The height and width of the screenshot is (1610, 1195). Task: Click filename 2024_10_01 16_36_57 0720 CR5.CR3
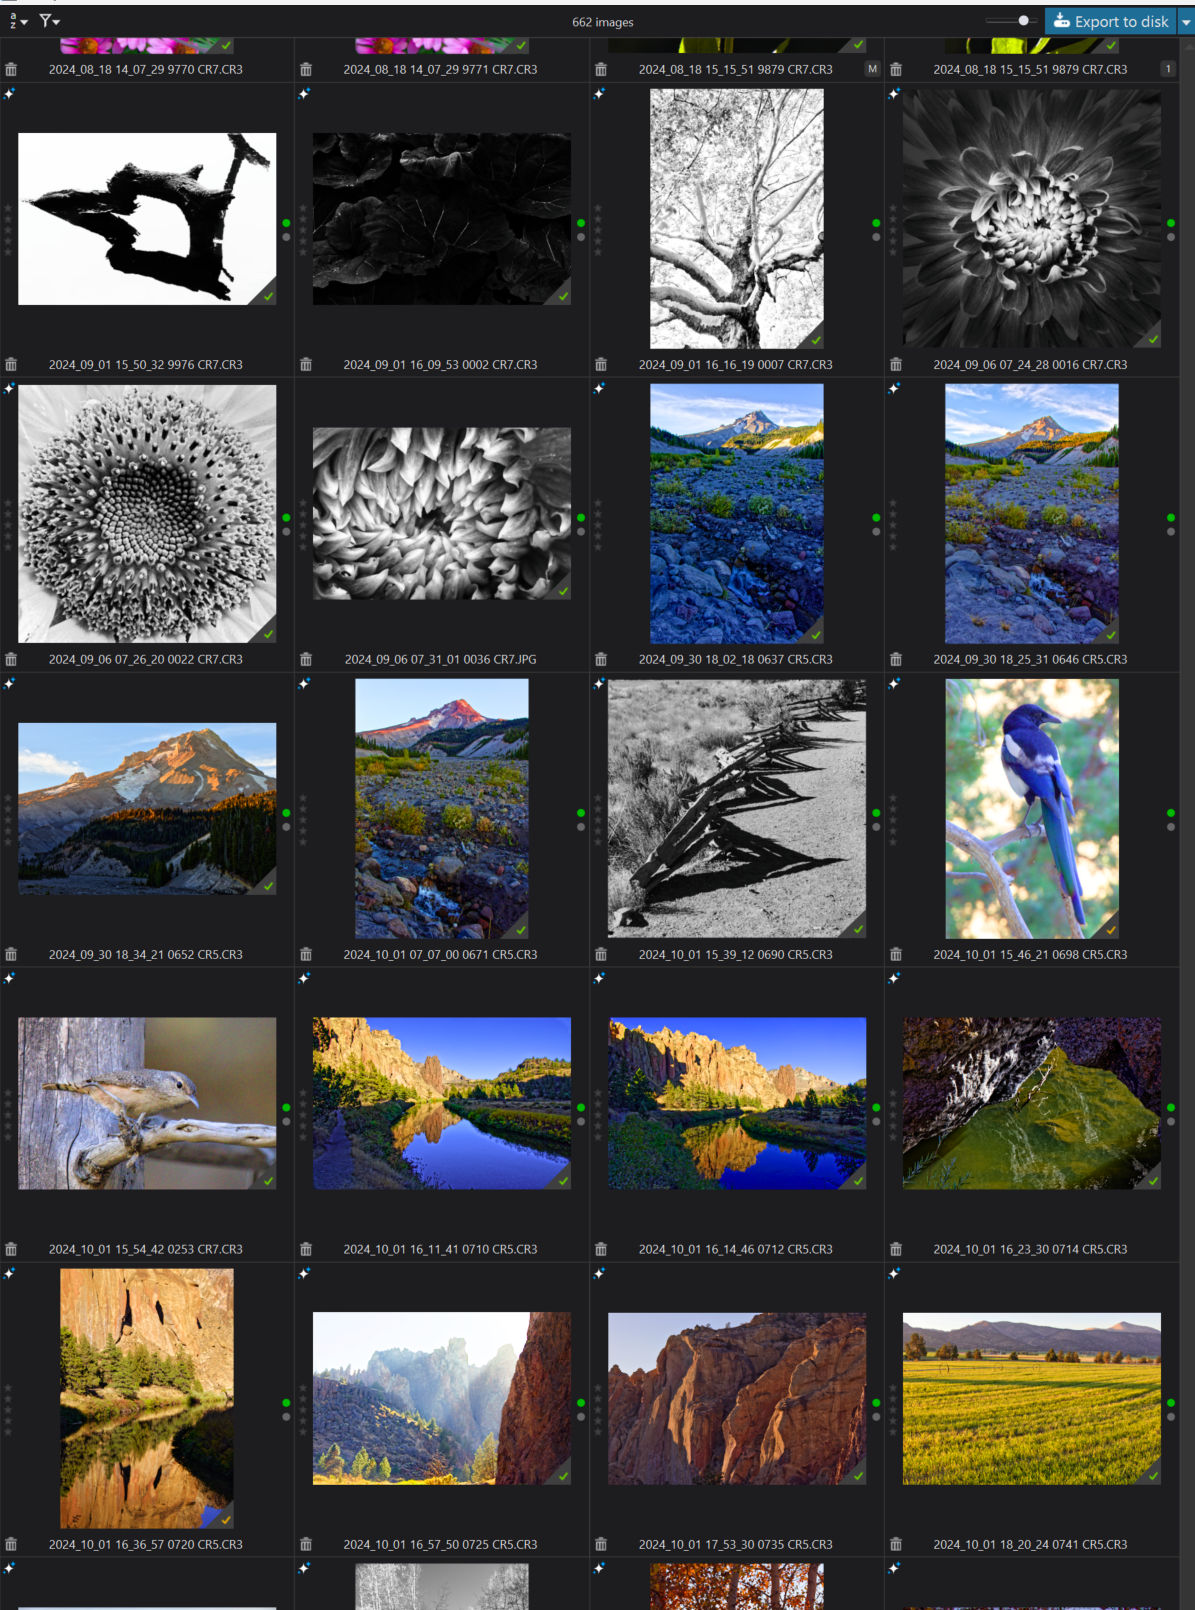(x=146, y=1545)
